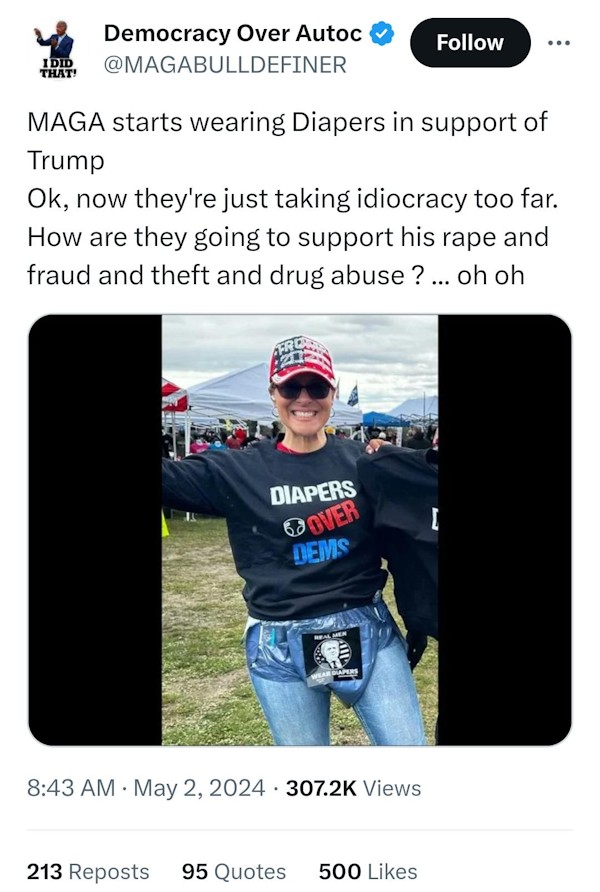View the 500 Likes list
600x892 pixels.
coord(367,872)
